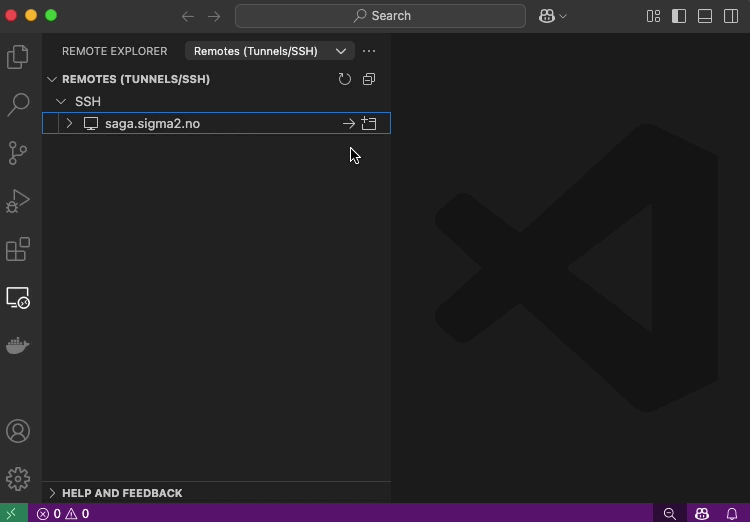Collapse the SSH tree node
Image resolution: width=750 pixels, height=522 pixels.
tap(61, 101)
